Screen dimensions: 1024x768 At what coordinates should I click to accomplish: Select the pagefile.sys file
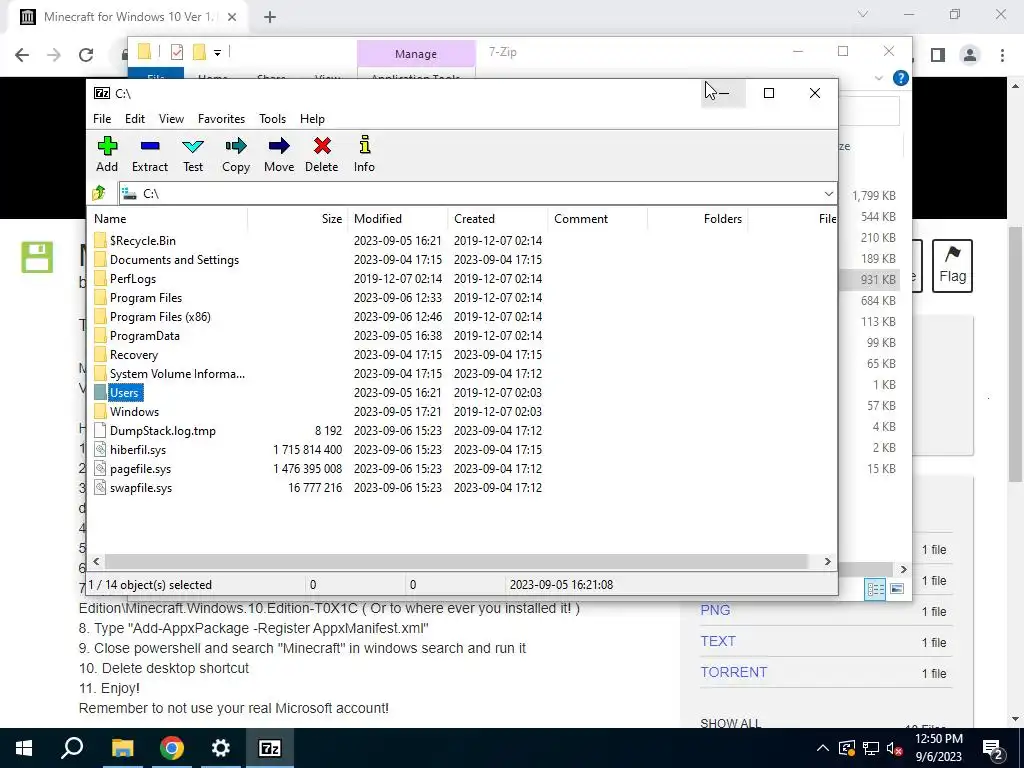(x=140, y=469)
